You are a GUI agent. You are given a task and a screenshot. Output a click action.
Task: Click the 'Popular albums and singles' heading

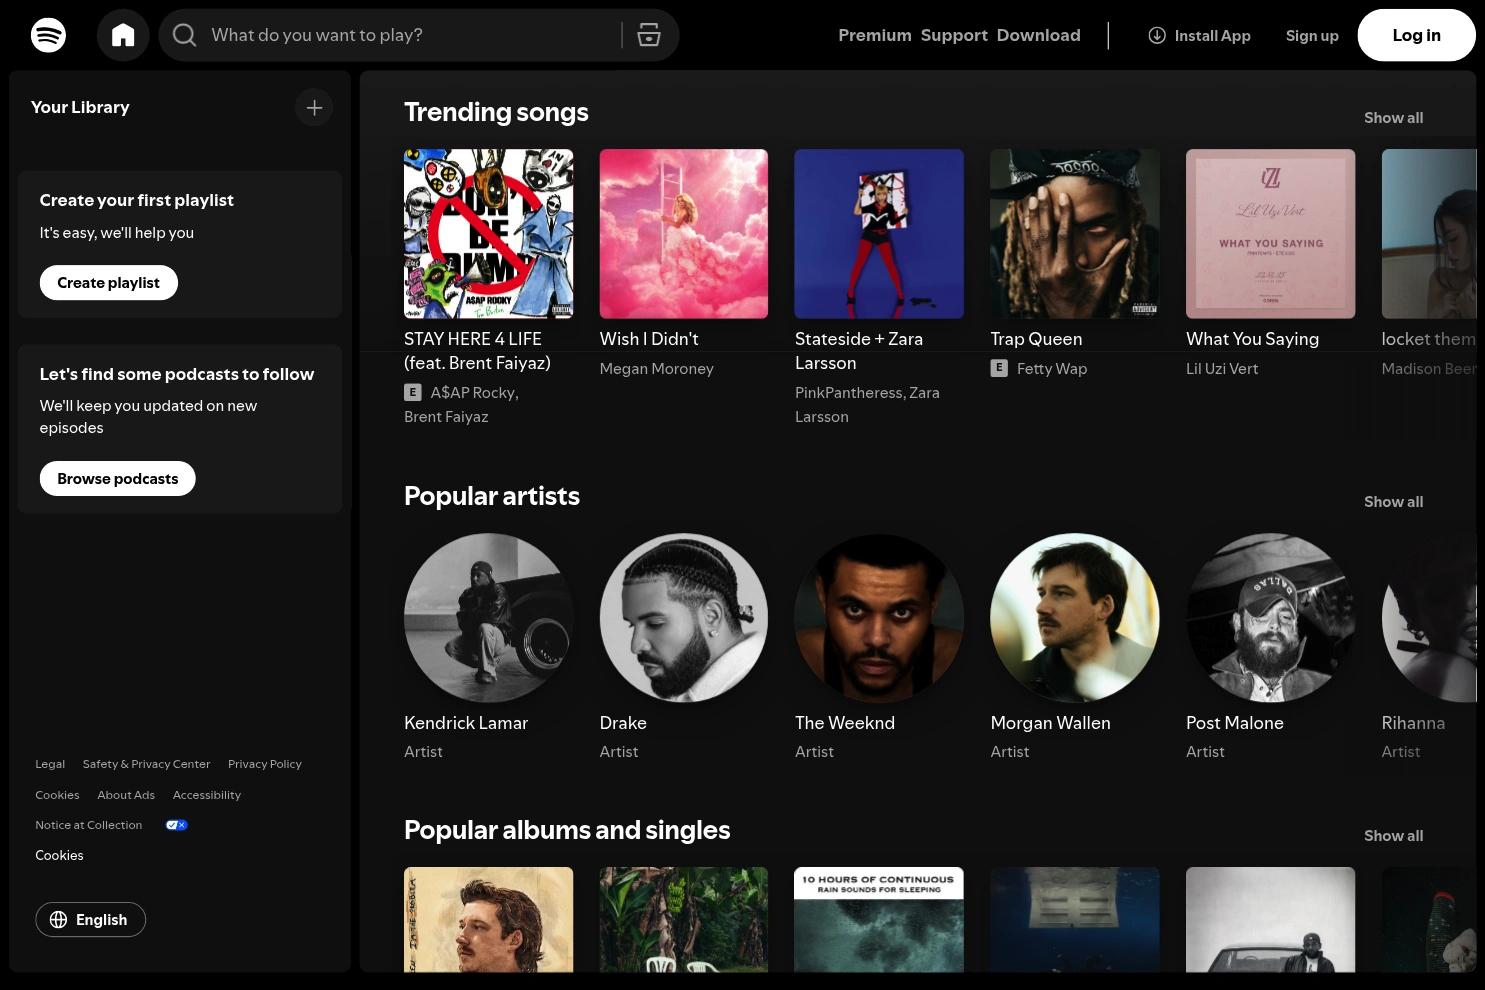click(x=567, y=830)
